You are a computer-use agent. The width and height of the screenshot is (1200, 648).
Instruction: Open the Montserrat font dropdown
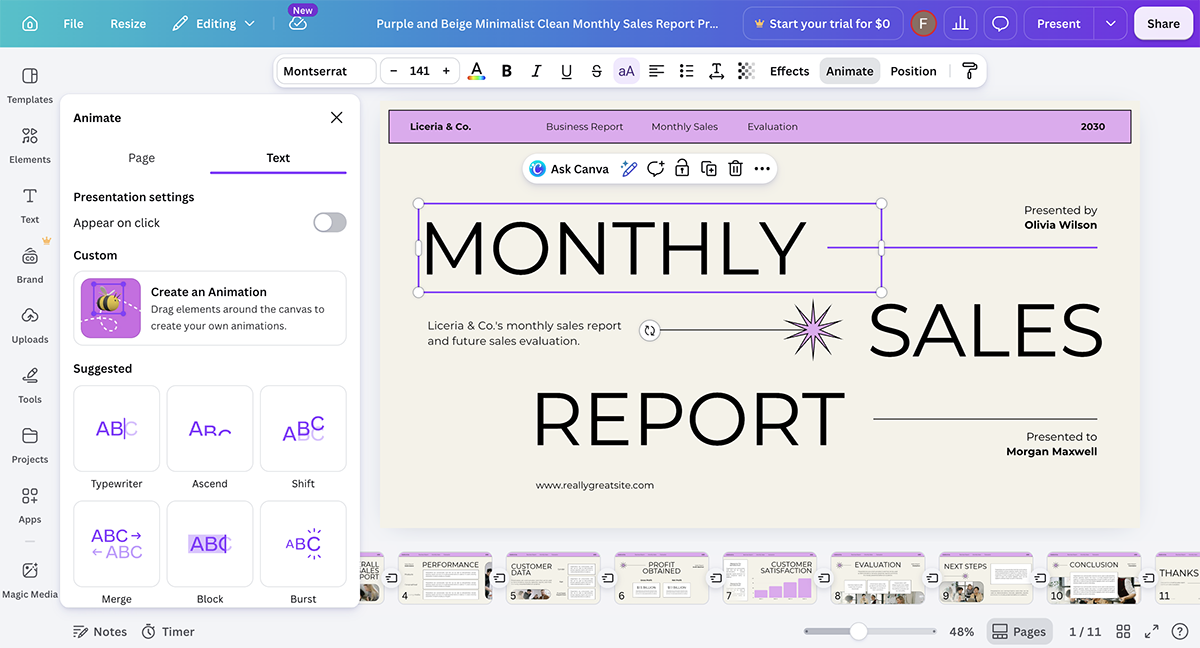(x=326, y=71)
